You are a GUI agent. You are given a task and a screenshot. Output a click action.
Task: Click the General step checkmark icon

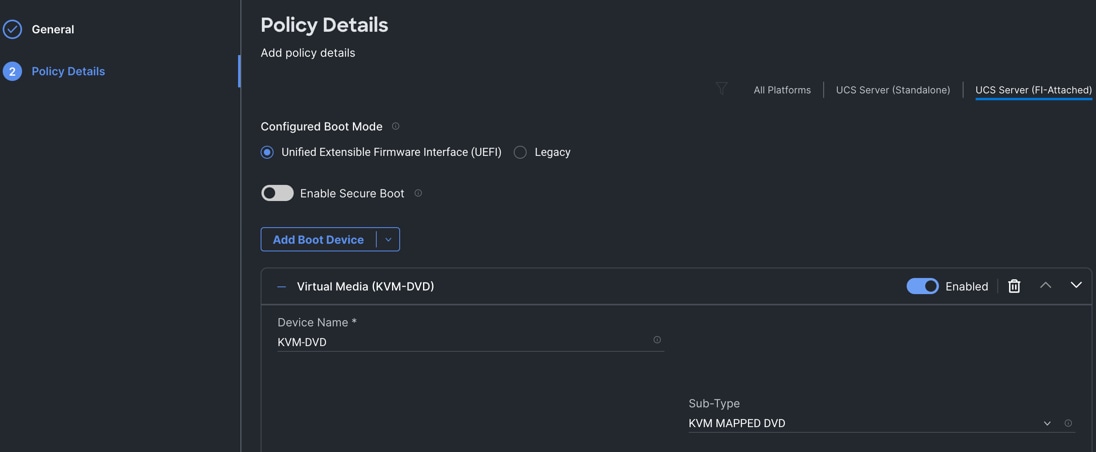point(12,29)
